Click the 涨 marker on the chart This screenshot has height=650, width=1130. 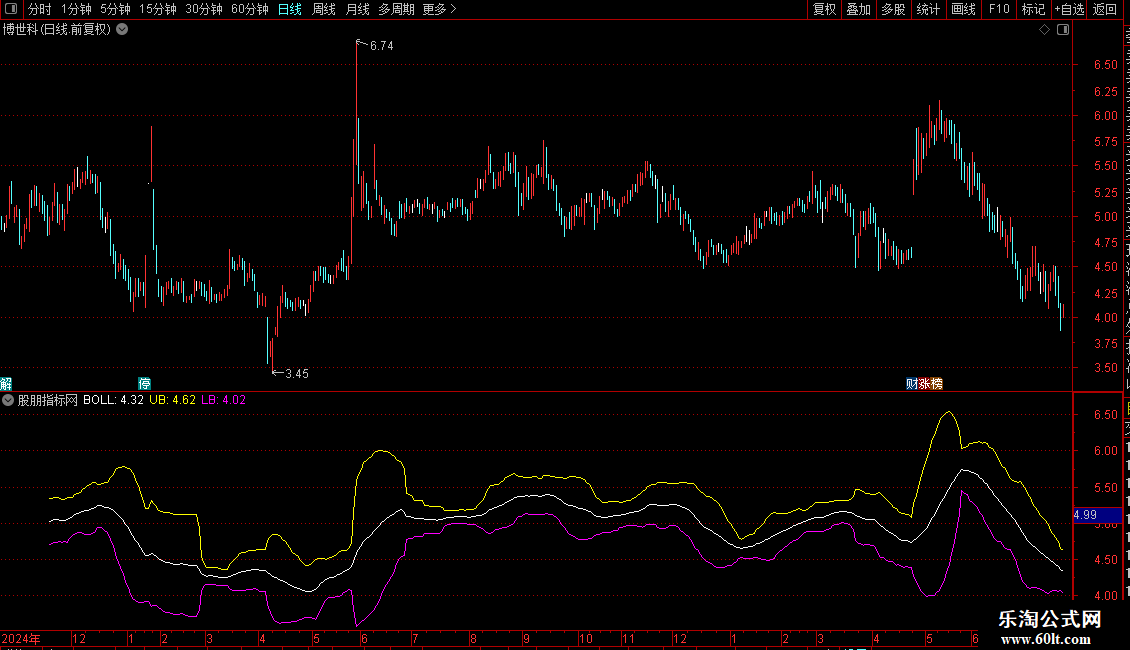coord(924,383)
